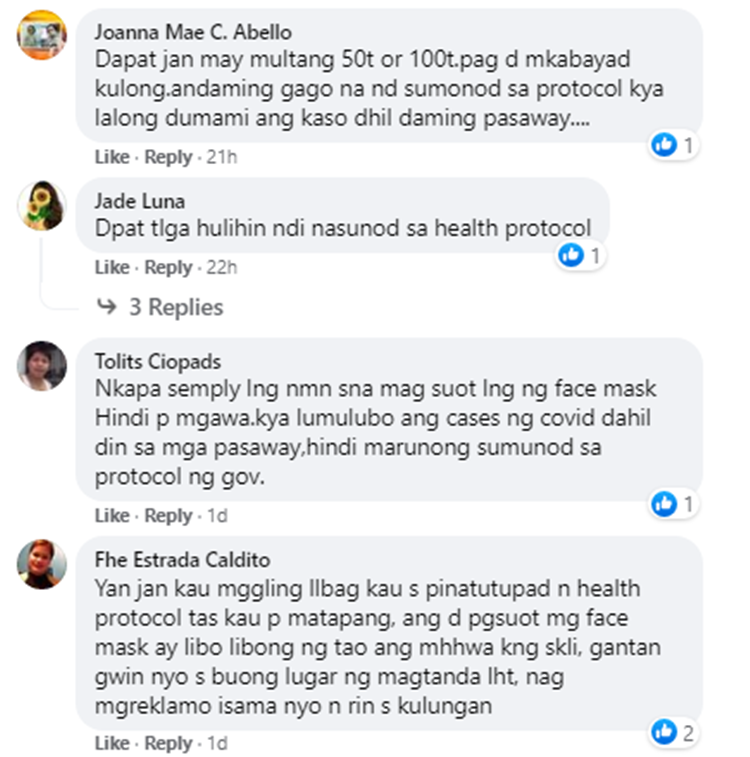Click the like reaction icon on Joanna Mae's comment
The image size is (750, 757).
664,144
